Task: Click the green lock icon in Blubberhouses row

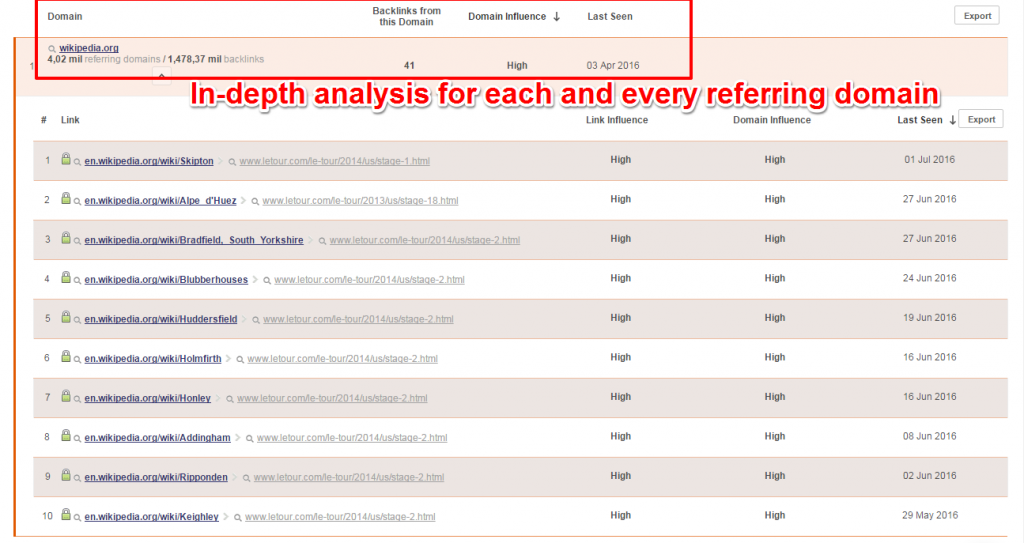Action: pos(66,277)
